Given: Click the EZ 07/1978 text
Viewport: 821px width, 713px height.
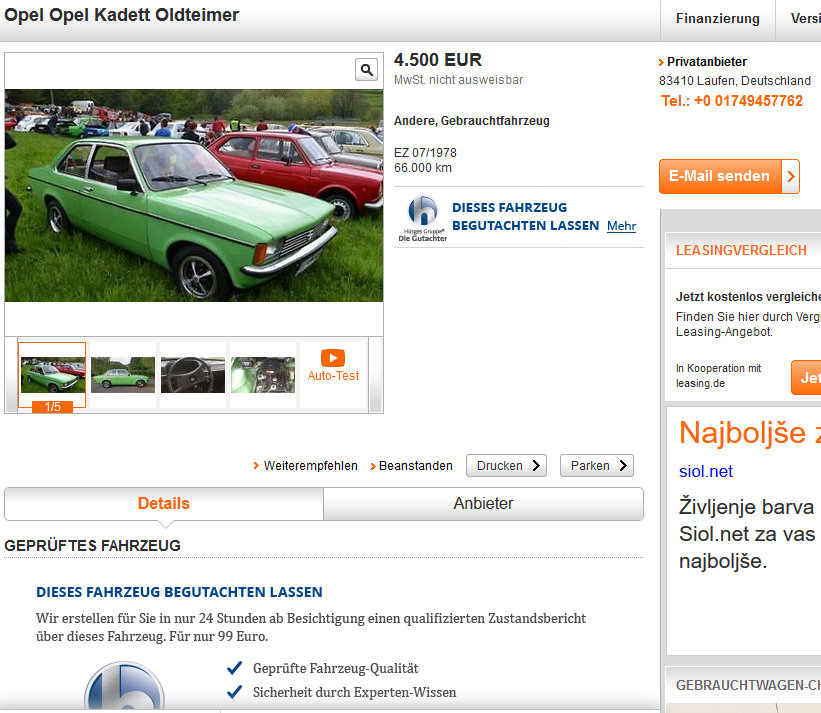Looking at the screenshot, I should point(425,153).
